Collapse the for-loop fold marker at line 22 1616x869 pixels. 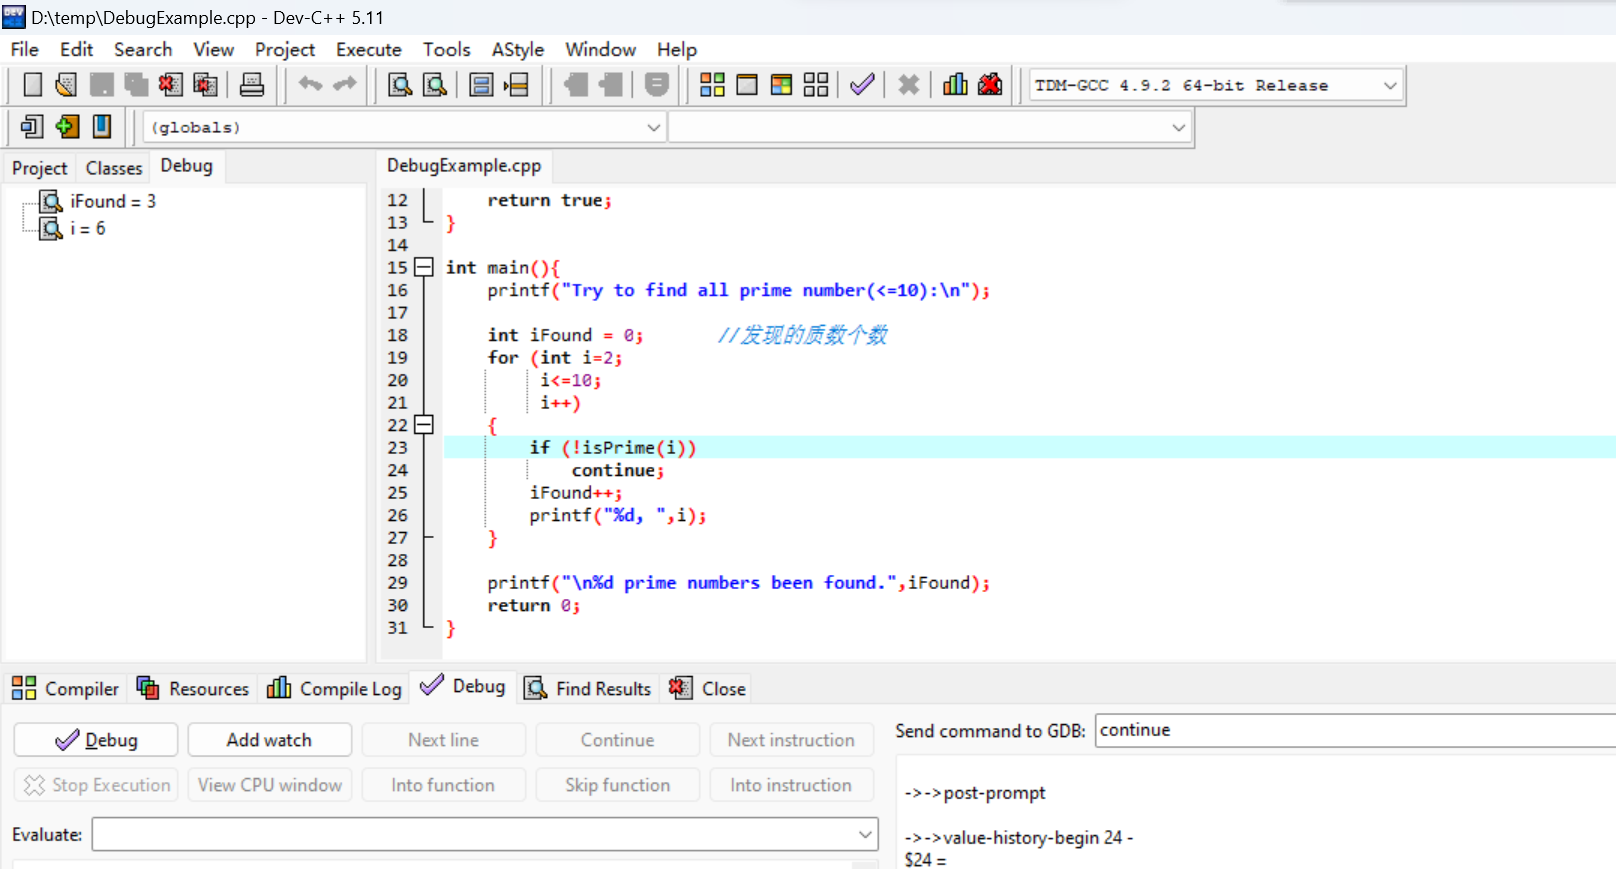click(x=424, y=425)
